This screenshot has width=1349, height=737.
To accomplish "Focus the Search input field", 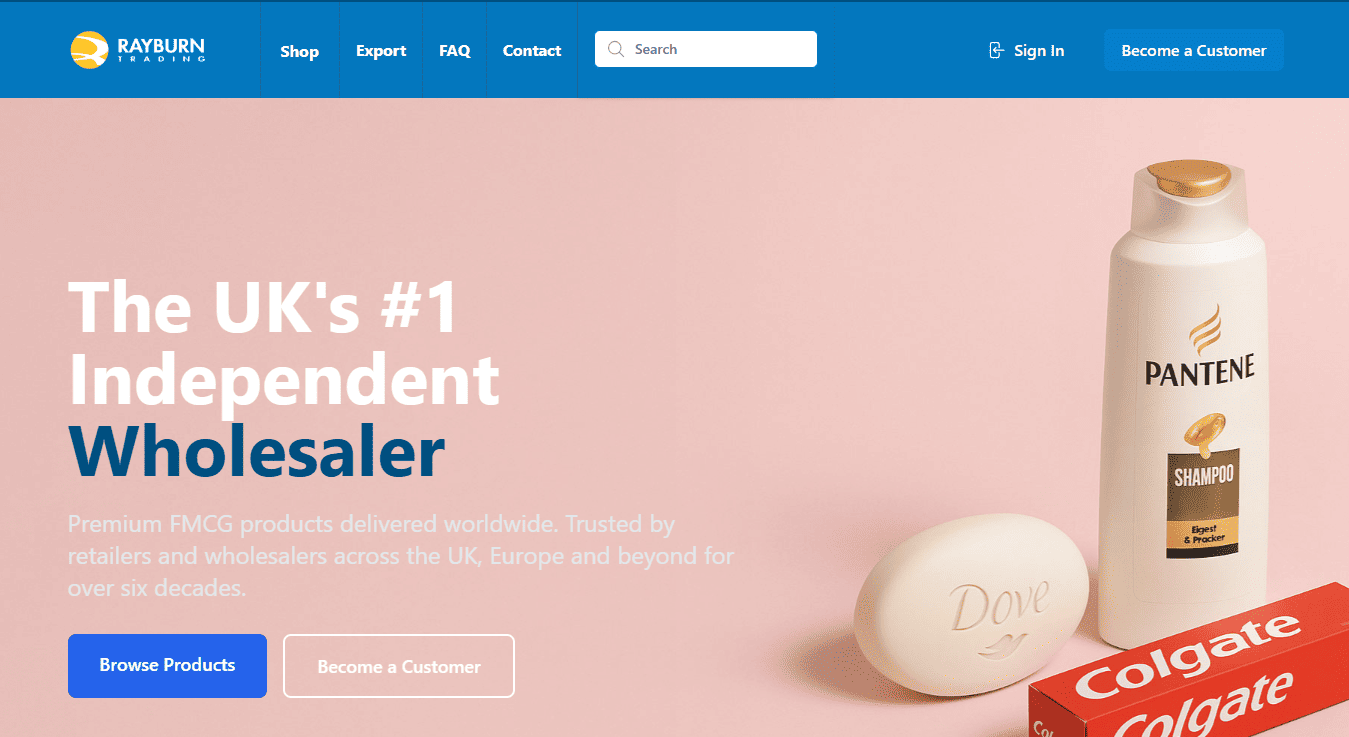I will 706,49.
